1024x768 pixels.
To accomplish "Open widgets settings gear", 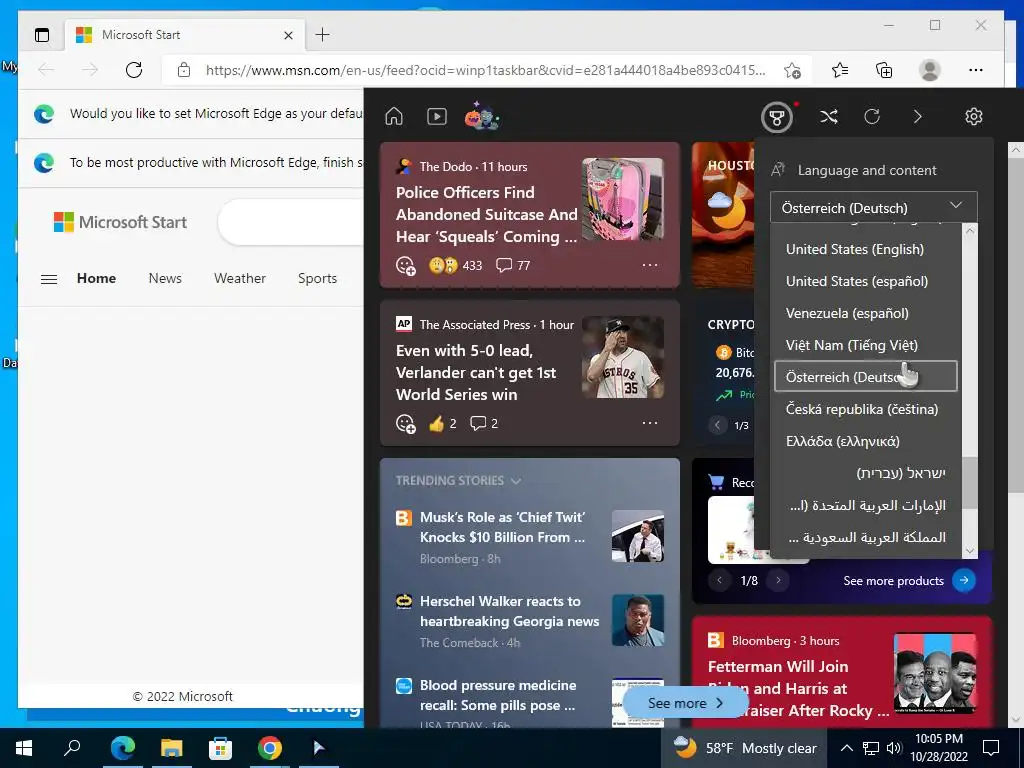I will 974,116.
